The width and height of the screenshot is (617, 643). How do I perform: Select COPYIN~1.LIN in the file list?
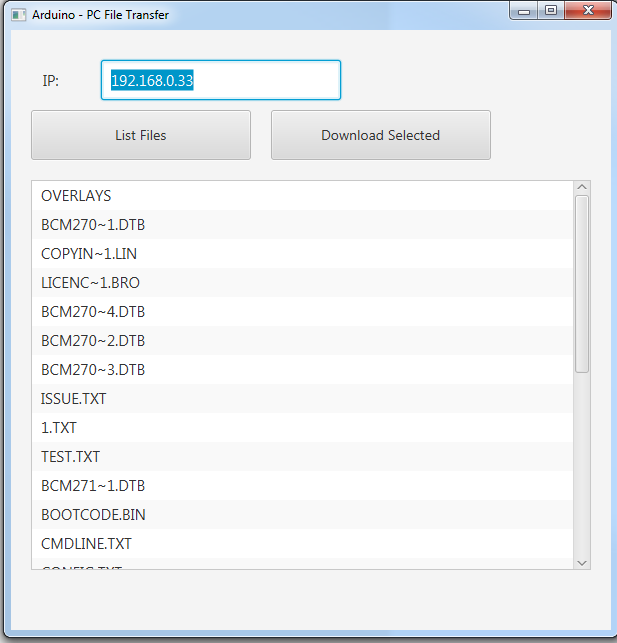pyautogui.click(x=302, y=254)
